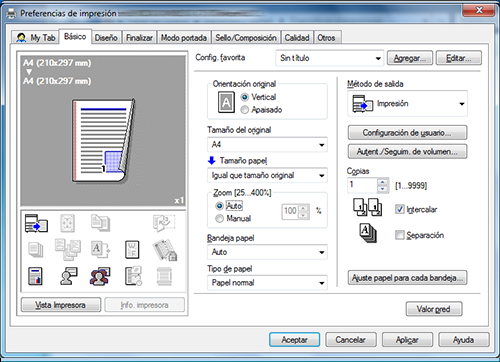Click the grayed overlapping documents icon in top row
The image size is (500, 362).
[x=100, y=223]
